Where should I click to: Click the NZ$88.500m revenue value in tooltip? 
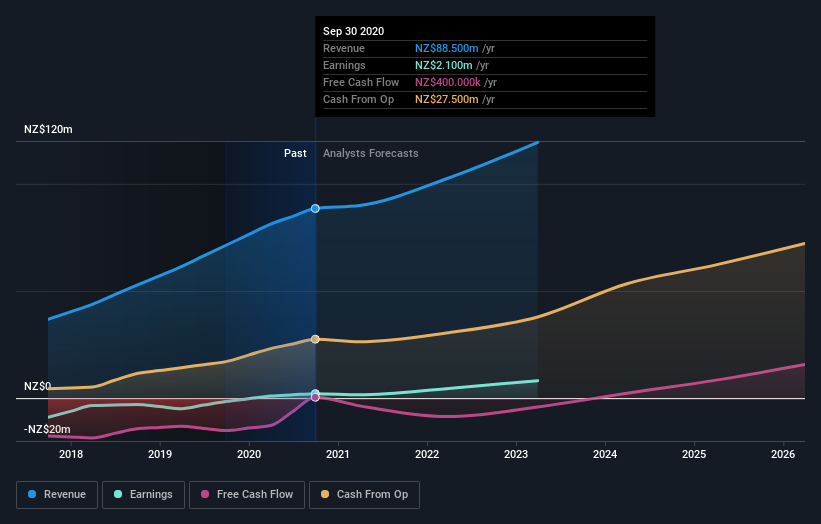click(447, 48)
